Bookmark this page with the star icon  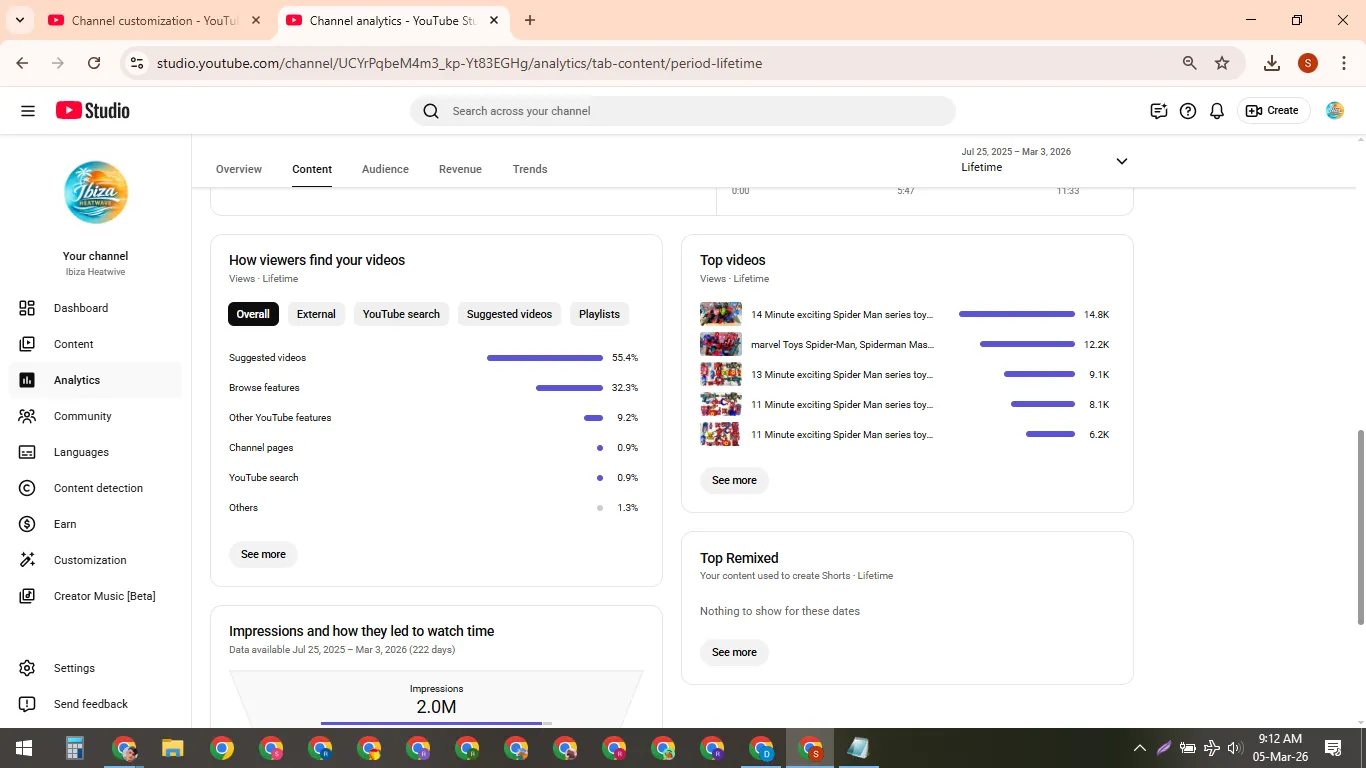pos(1222,63)
